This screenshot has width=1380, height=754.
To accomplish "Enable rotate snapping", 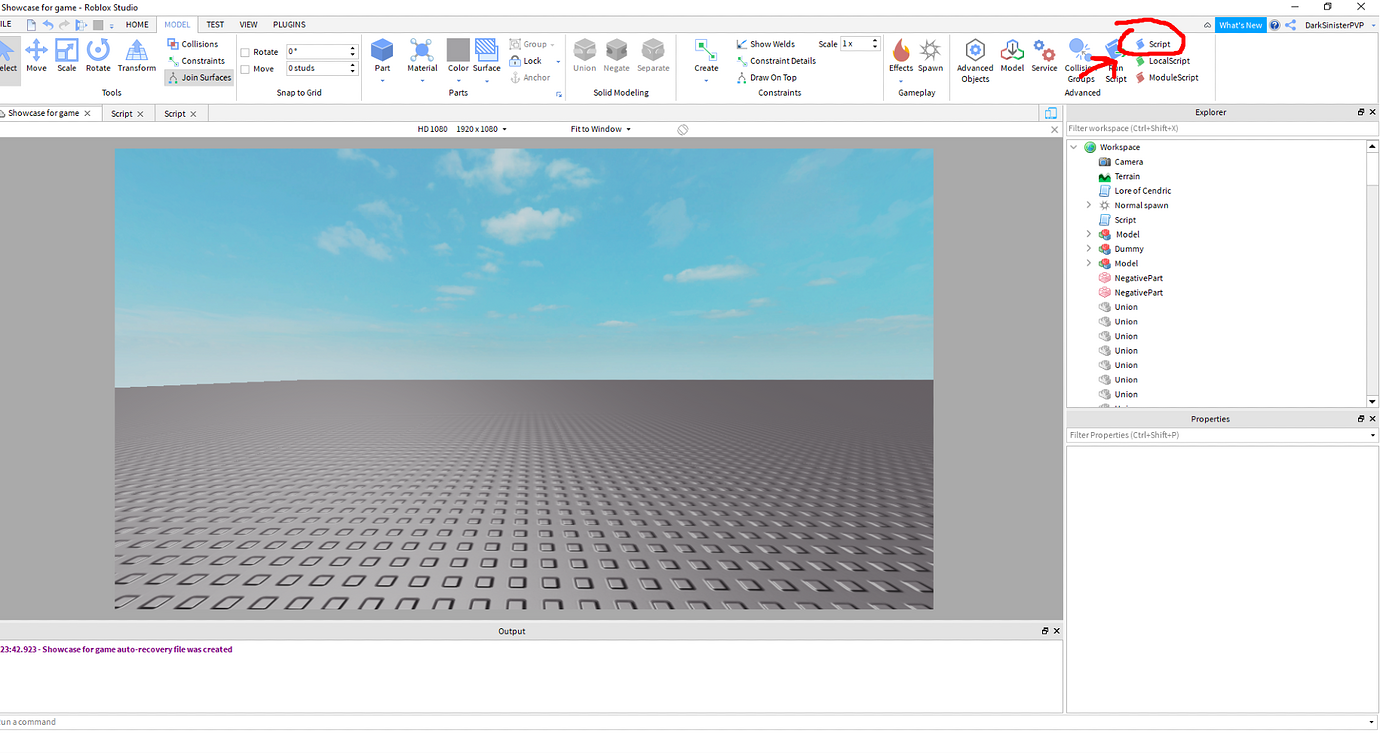I will coord(243,51).
